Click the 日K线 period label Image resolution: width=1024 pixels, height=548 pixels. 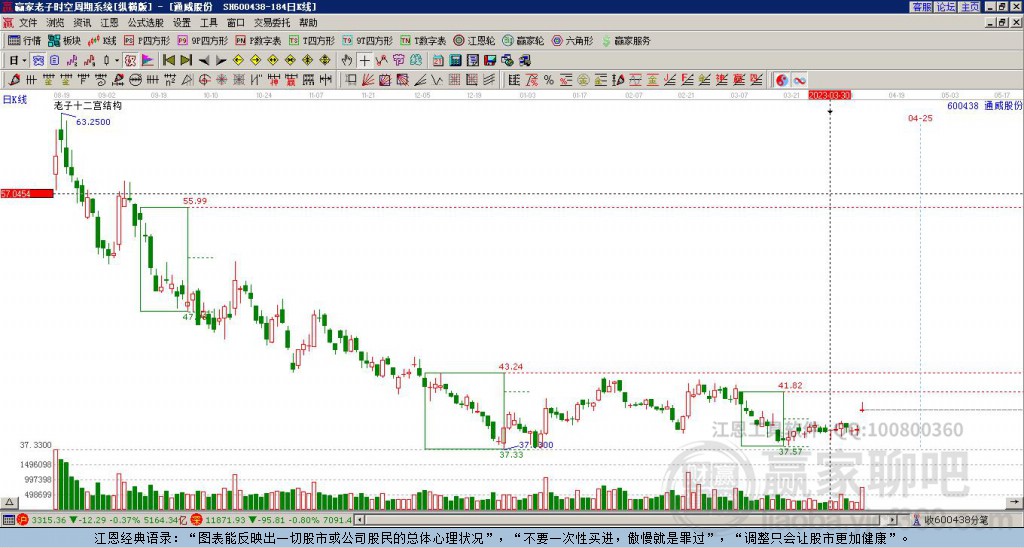coord(14,99)
